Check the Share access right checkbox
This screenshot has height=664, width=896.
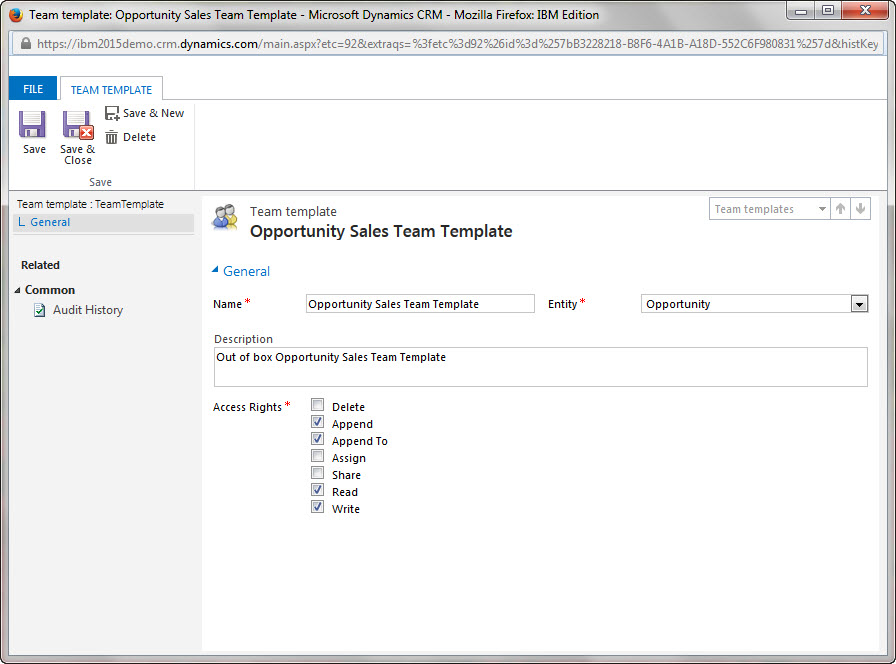pos(317,474)
